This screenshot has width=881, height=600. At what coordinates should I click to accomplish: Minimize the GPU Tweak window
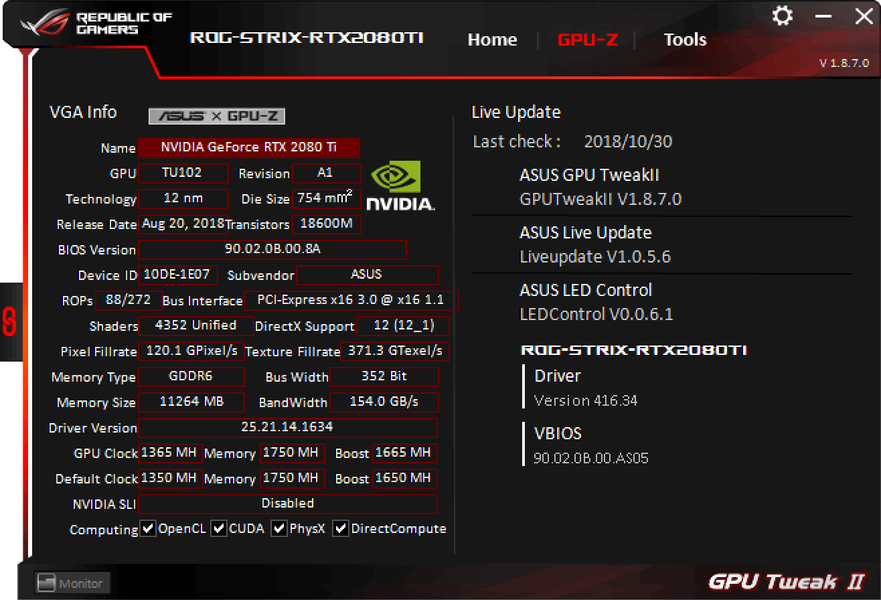(823, 16)
